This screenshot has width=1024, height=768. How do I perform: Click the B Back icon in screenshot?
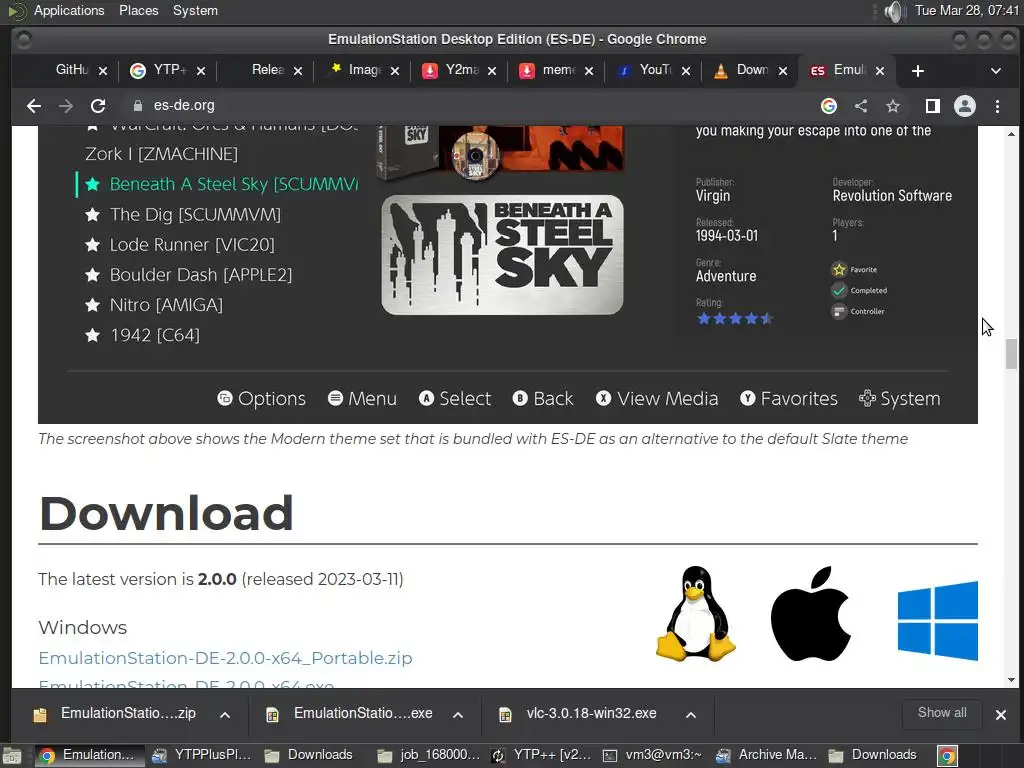pyautogui.click(x=520, y=398)
